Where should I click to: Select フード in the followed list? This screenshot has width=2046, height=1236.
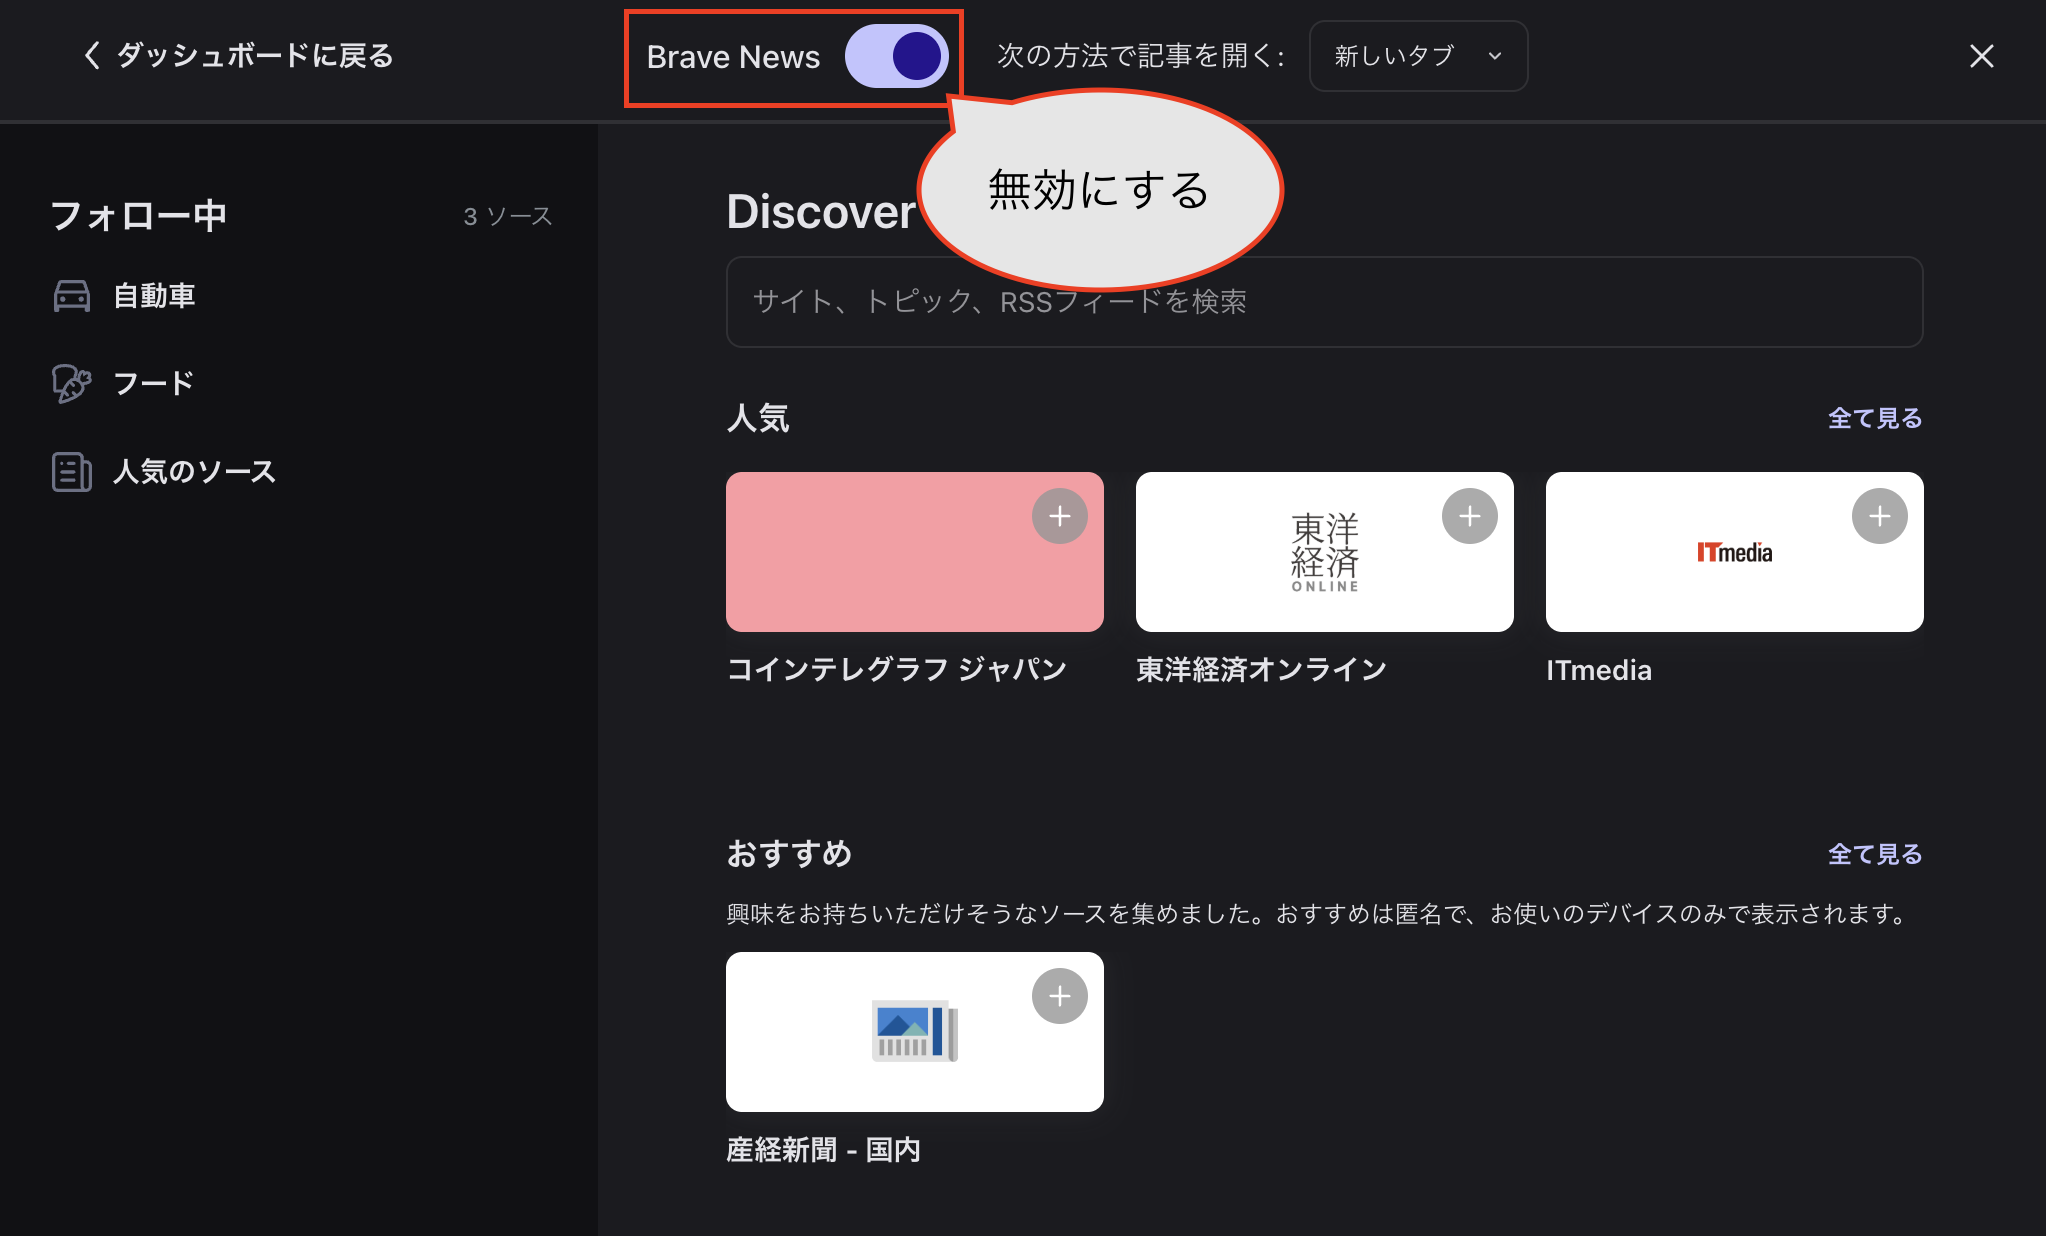(x=153, y=383)
